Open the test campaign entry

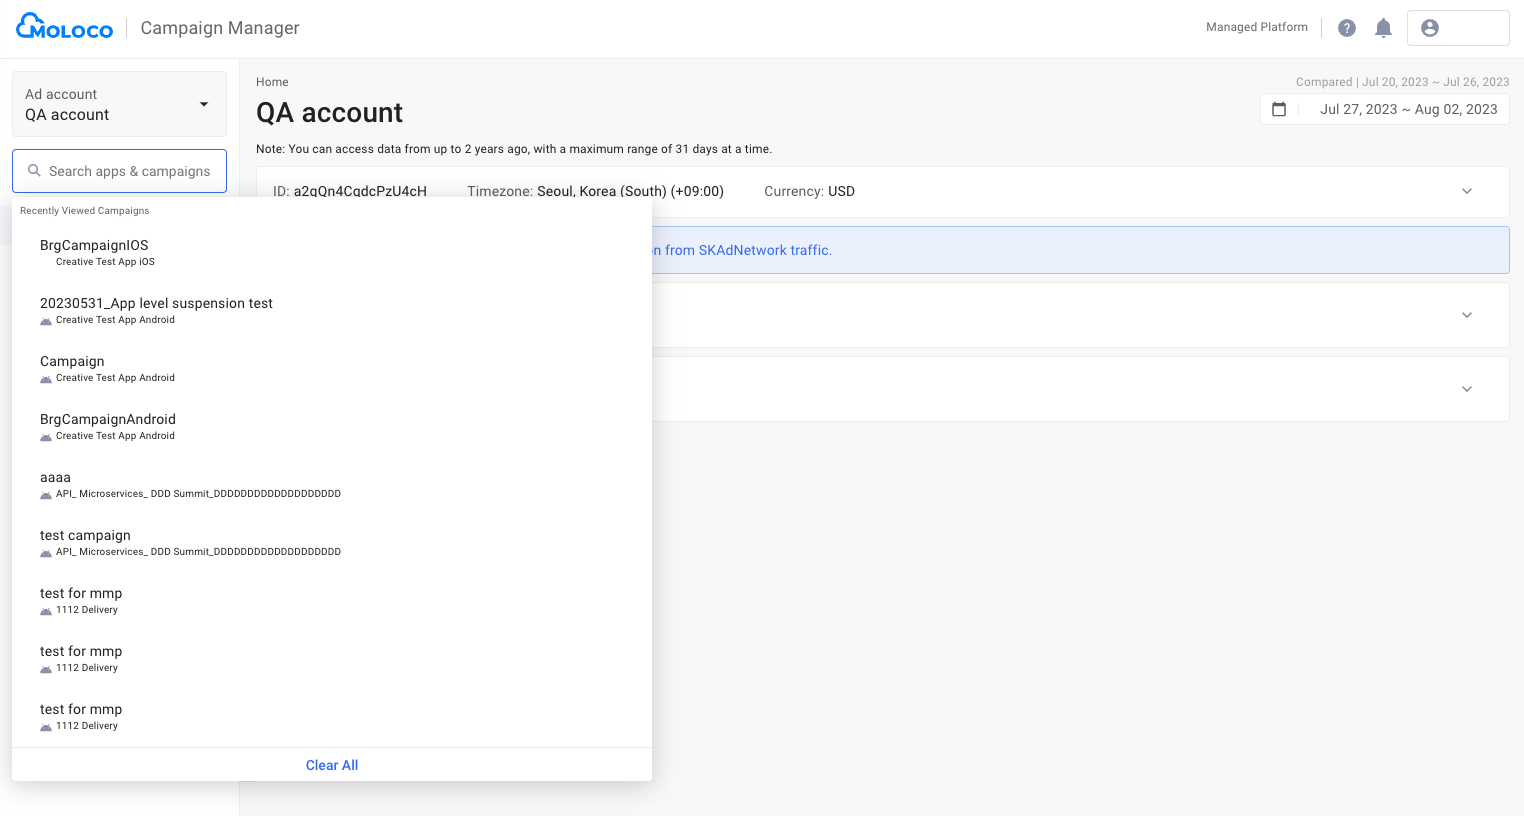(x=85, y=536)
